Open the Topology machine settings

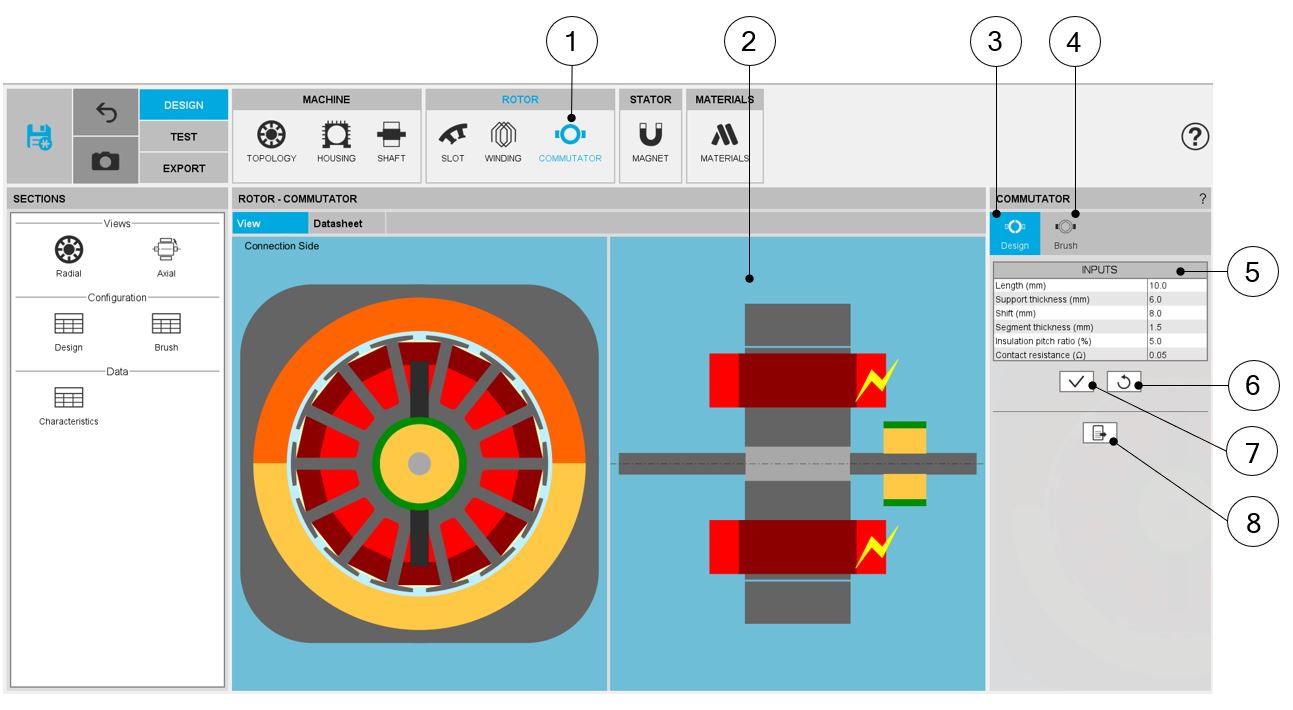coord(271,141)
